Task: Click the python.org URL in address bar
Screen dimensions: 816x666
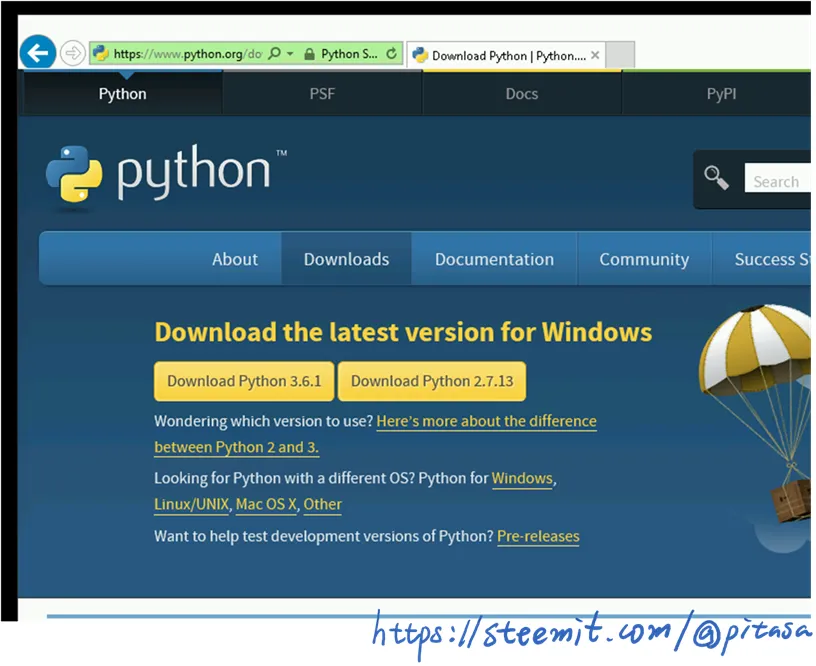Action: click(x=187, y=54)
